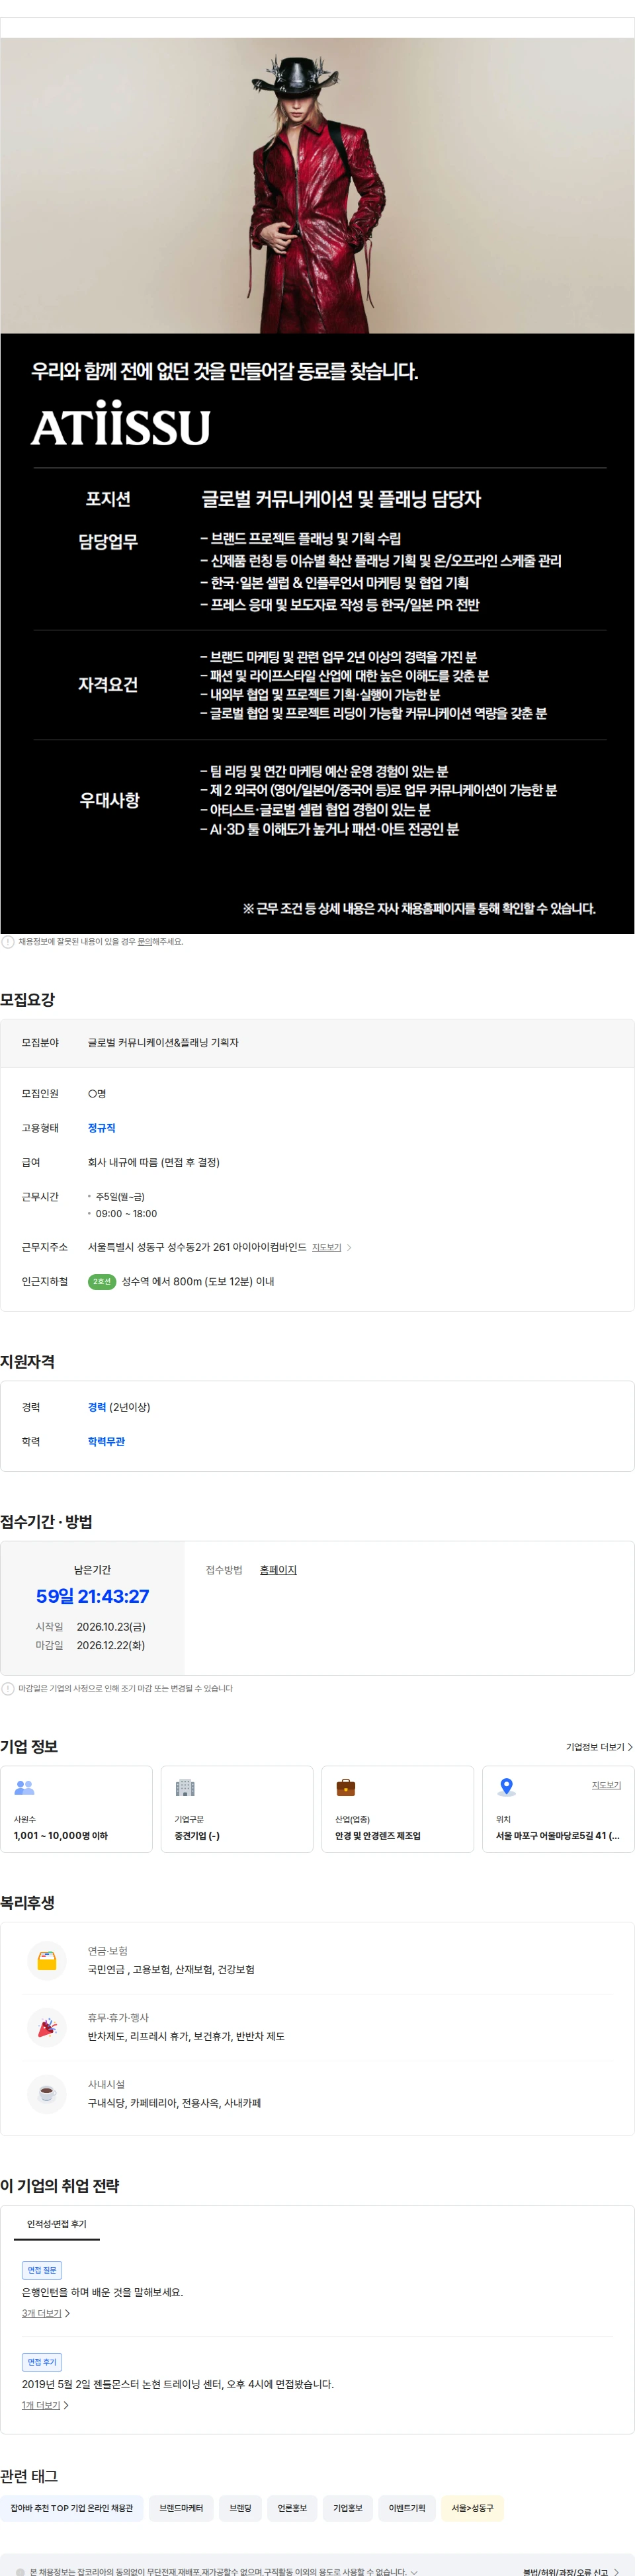
Task: Click the 브랜딩 tag
Action: click(x=240, y=2507)
